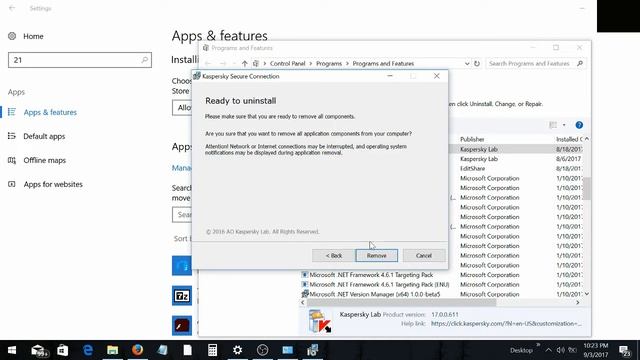Cancel the Kaspersky Secure Connection uninstall

tap(424, 256)
